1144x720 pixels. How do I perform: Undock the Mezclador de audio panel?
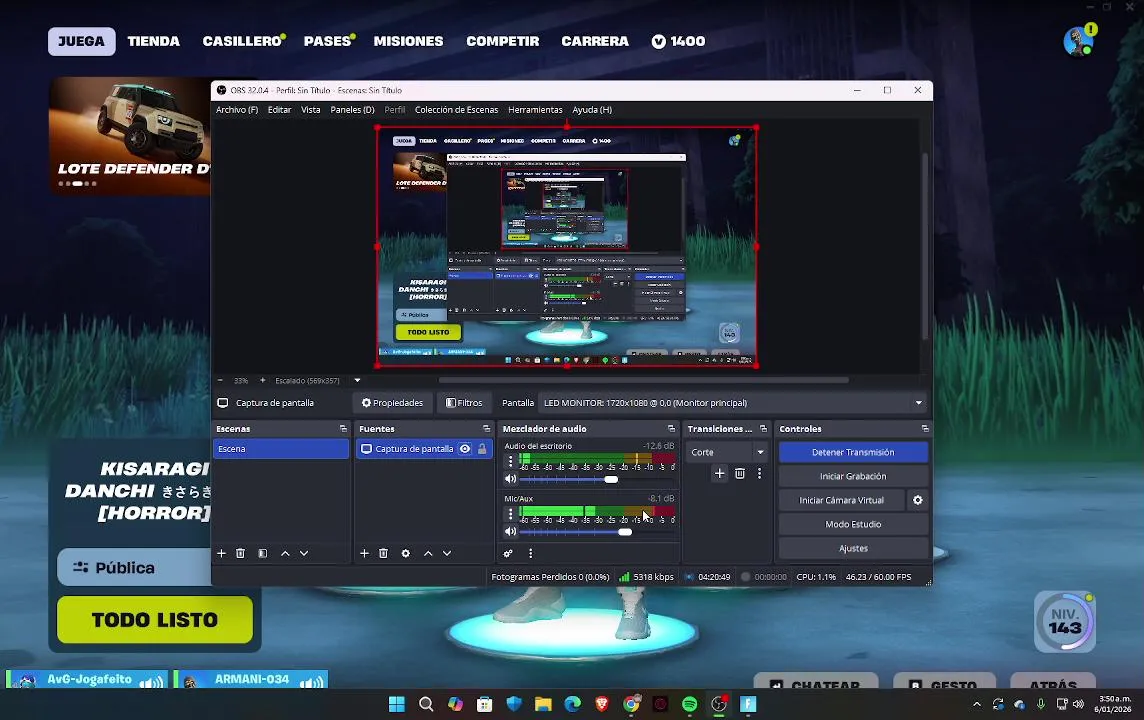[671, 429]
